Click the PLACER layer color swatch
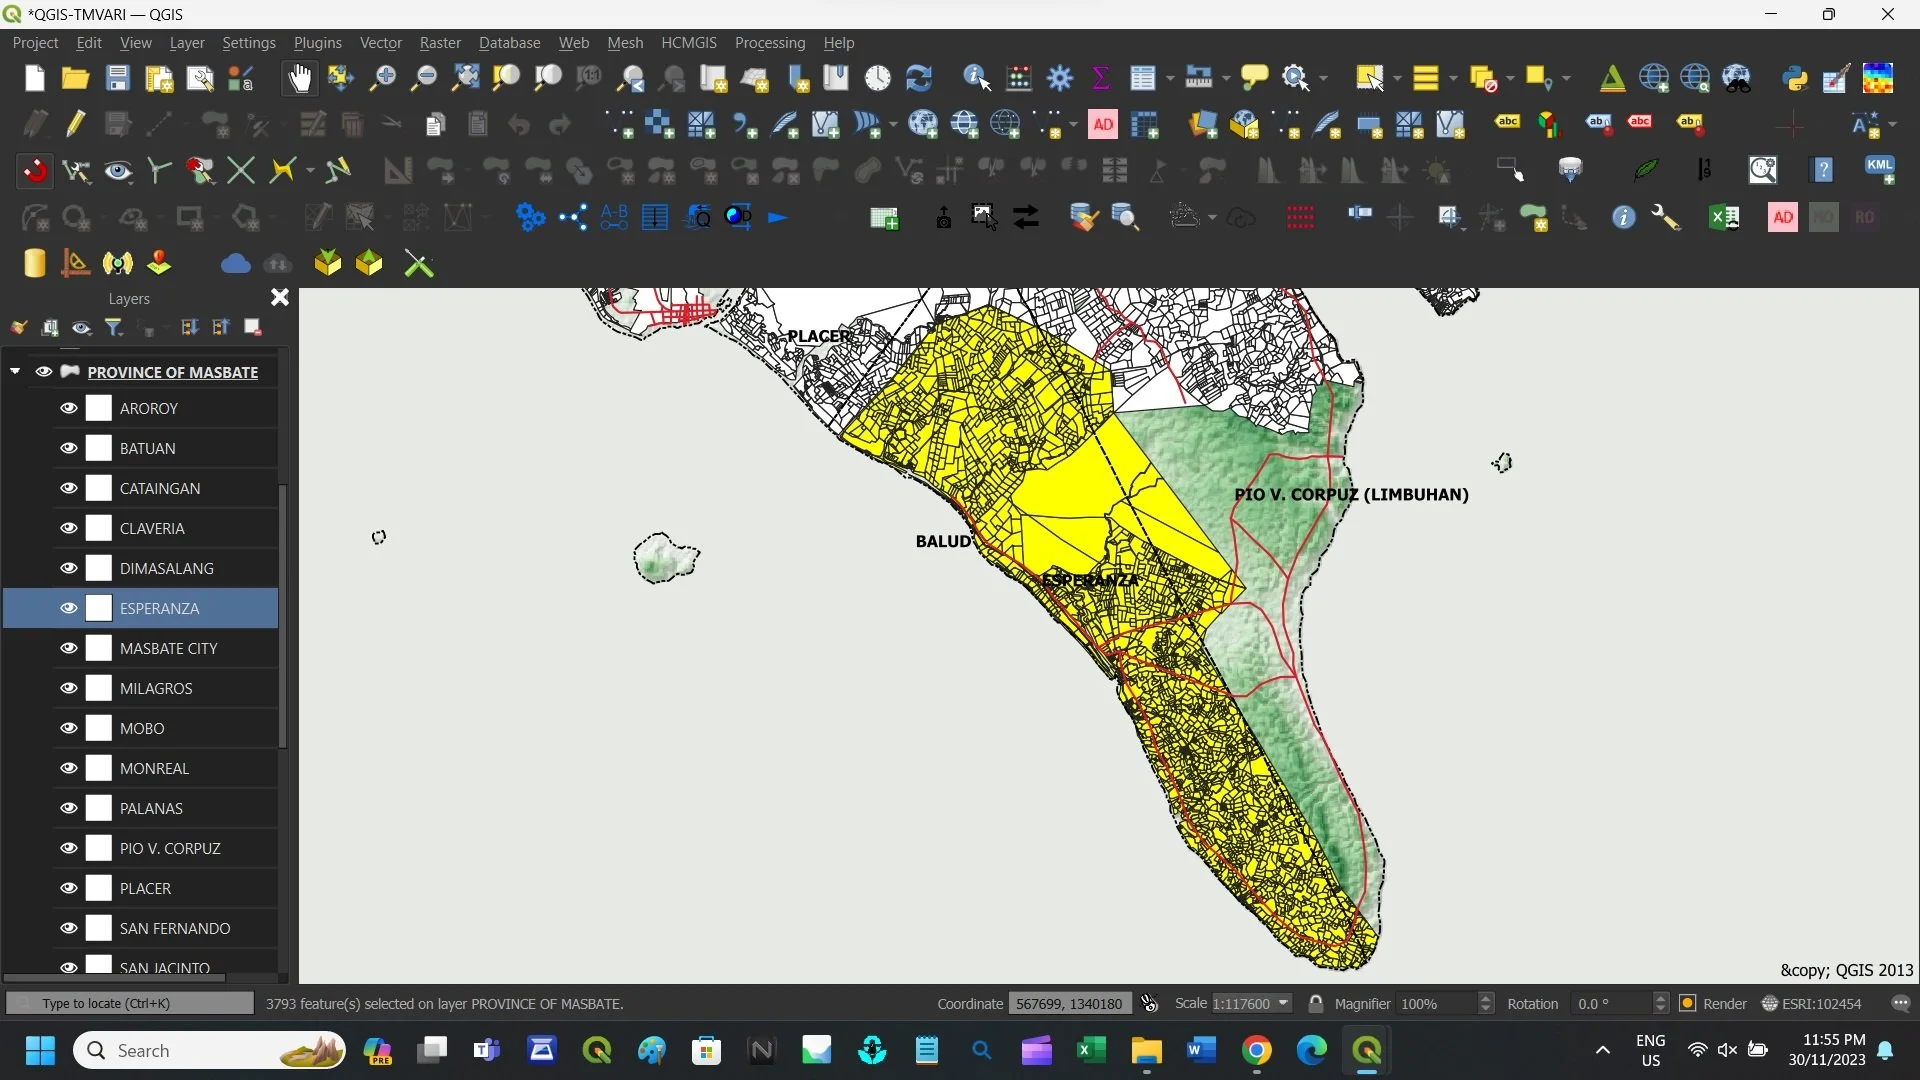 tap(99, 888)
